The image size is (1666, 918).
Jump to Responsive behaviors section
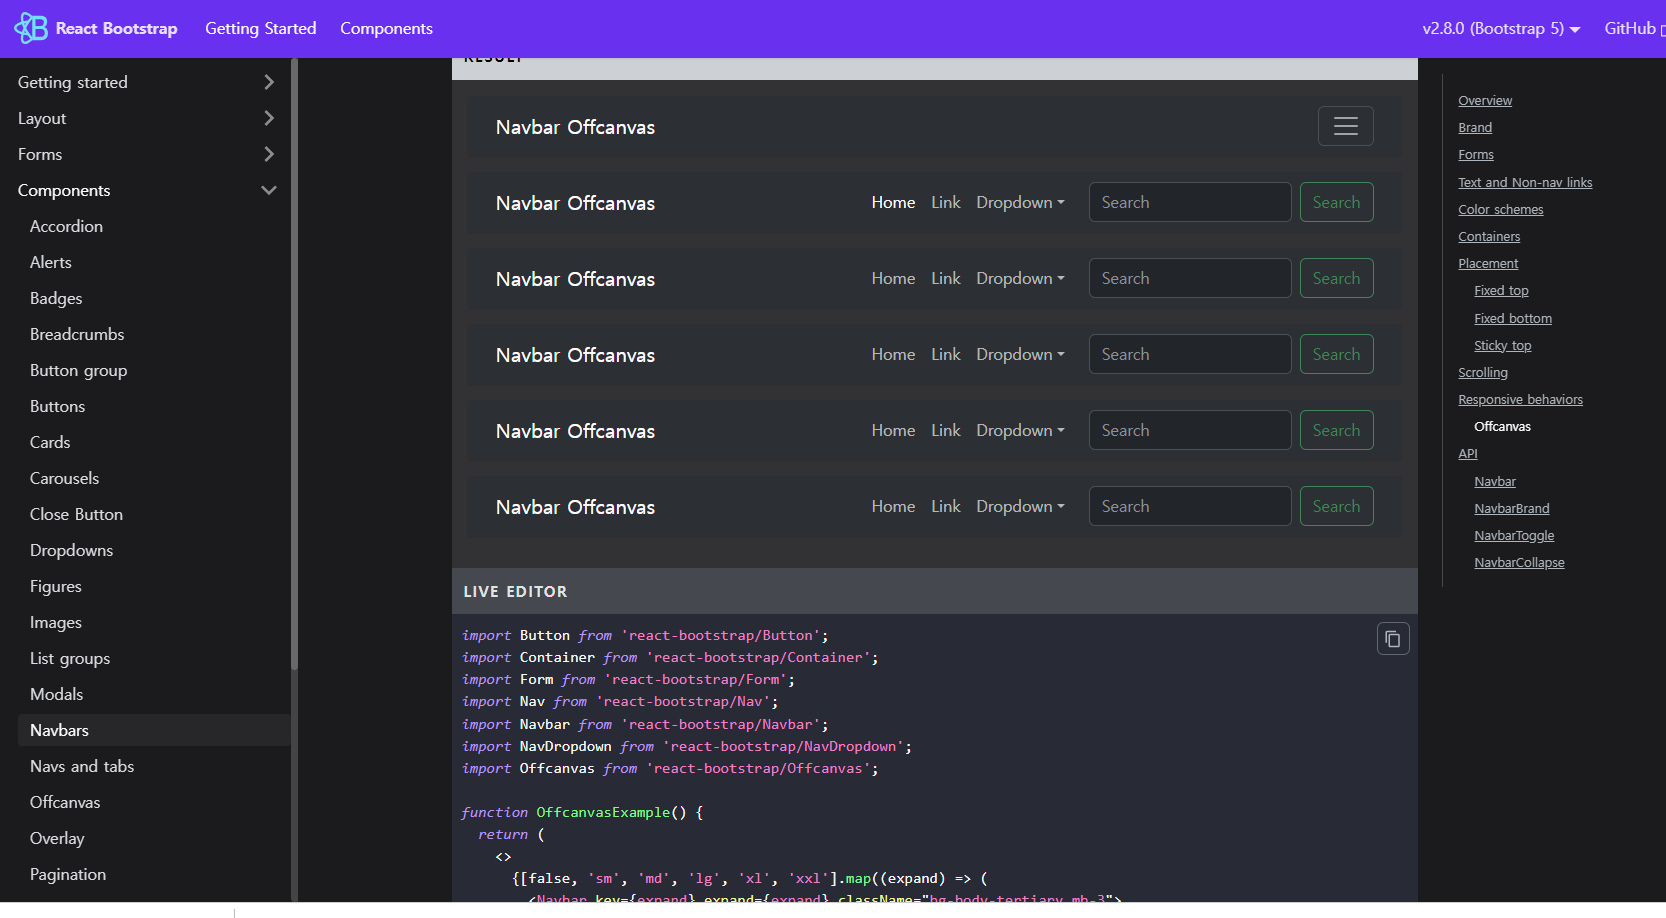point(1520,399)
